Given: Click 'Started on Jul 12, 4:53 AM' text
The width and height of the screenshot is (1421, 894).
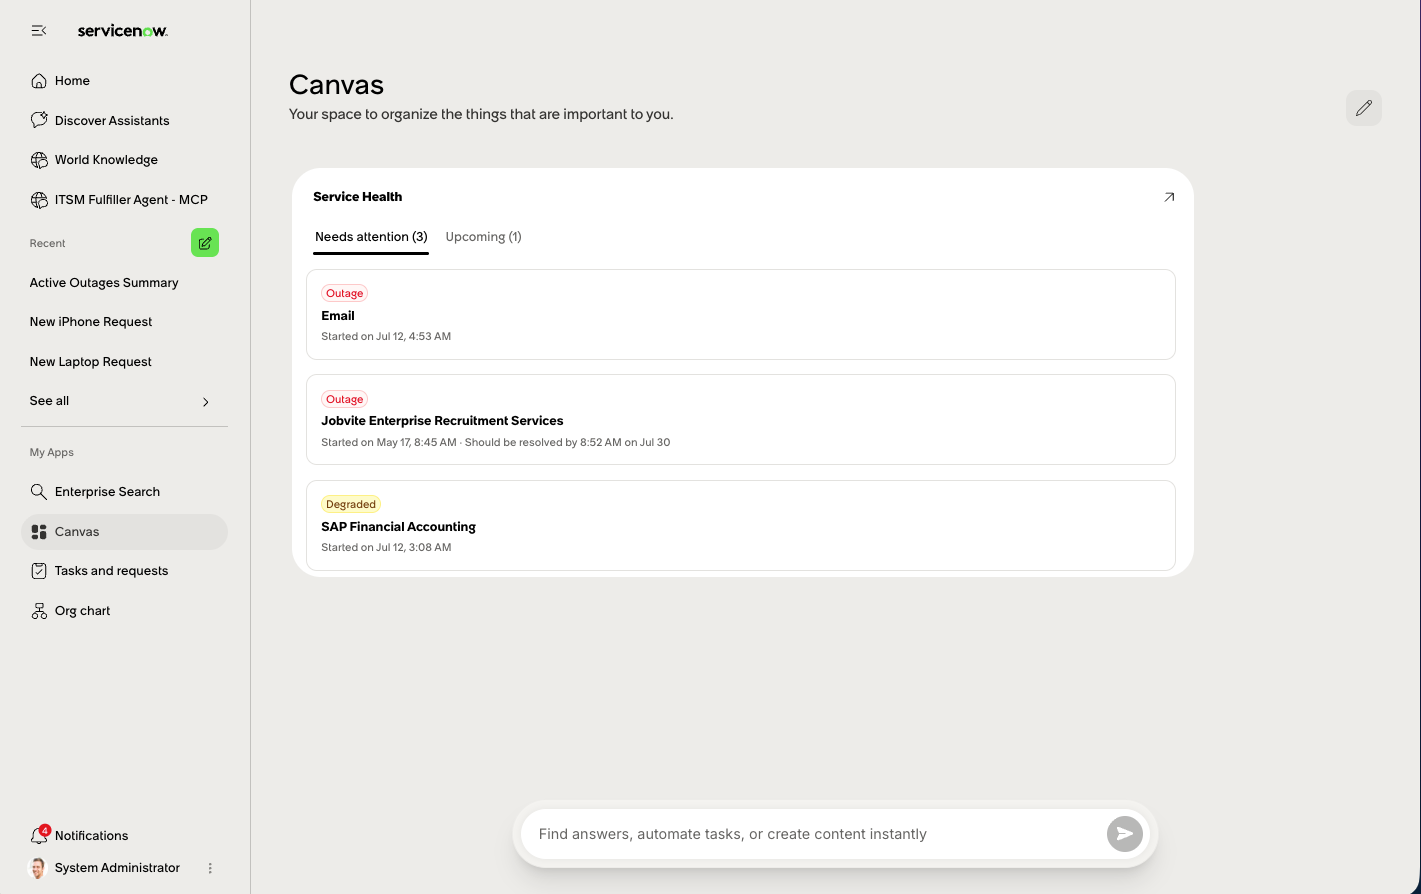Looking at the screenshot, I should pos(386,337).
